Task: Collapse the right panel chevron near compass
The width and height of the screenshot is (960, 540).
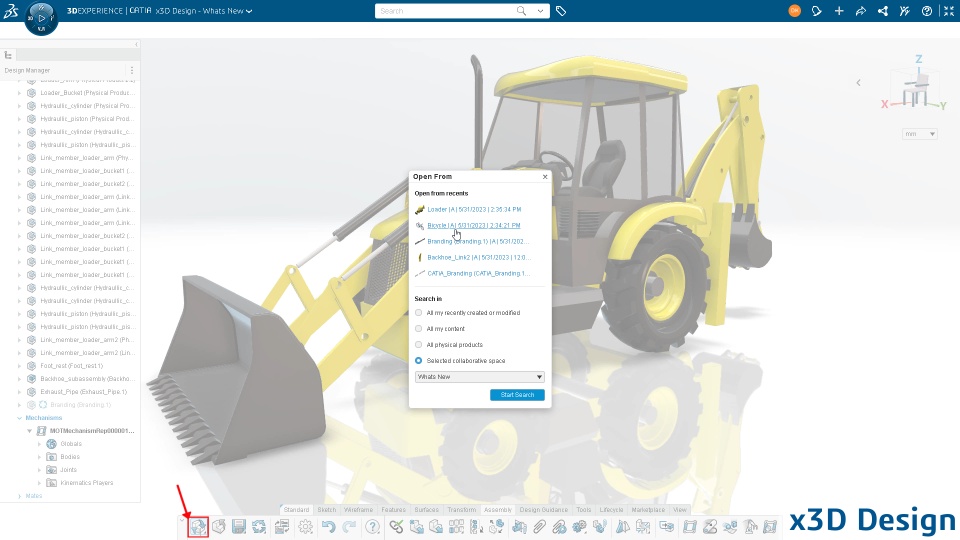Action: [858, 82]
